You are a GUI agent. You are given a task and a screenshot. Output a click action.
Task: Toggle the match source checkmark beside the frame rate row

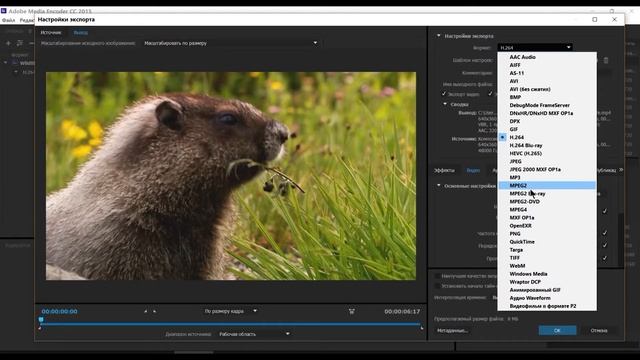click(x=604, y=233)
